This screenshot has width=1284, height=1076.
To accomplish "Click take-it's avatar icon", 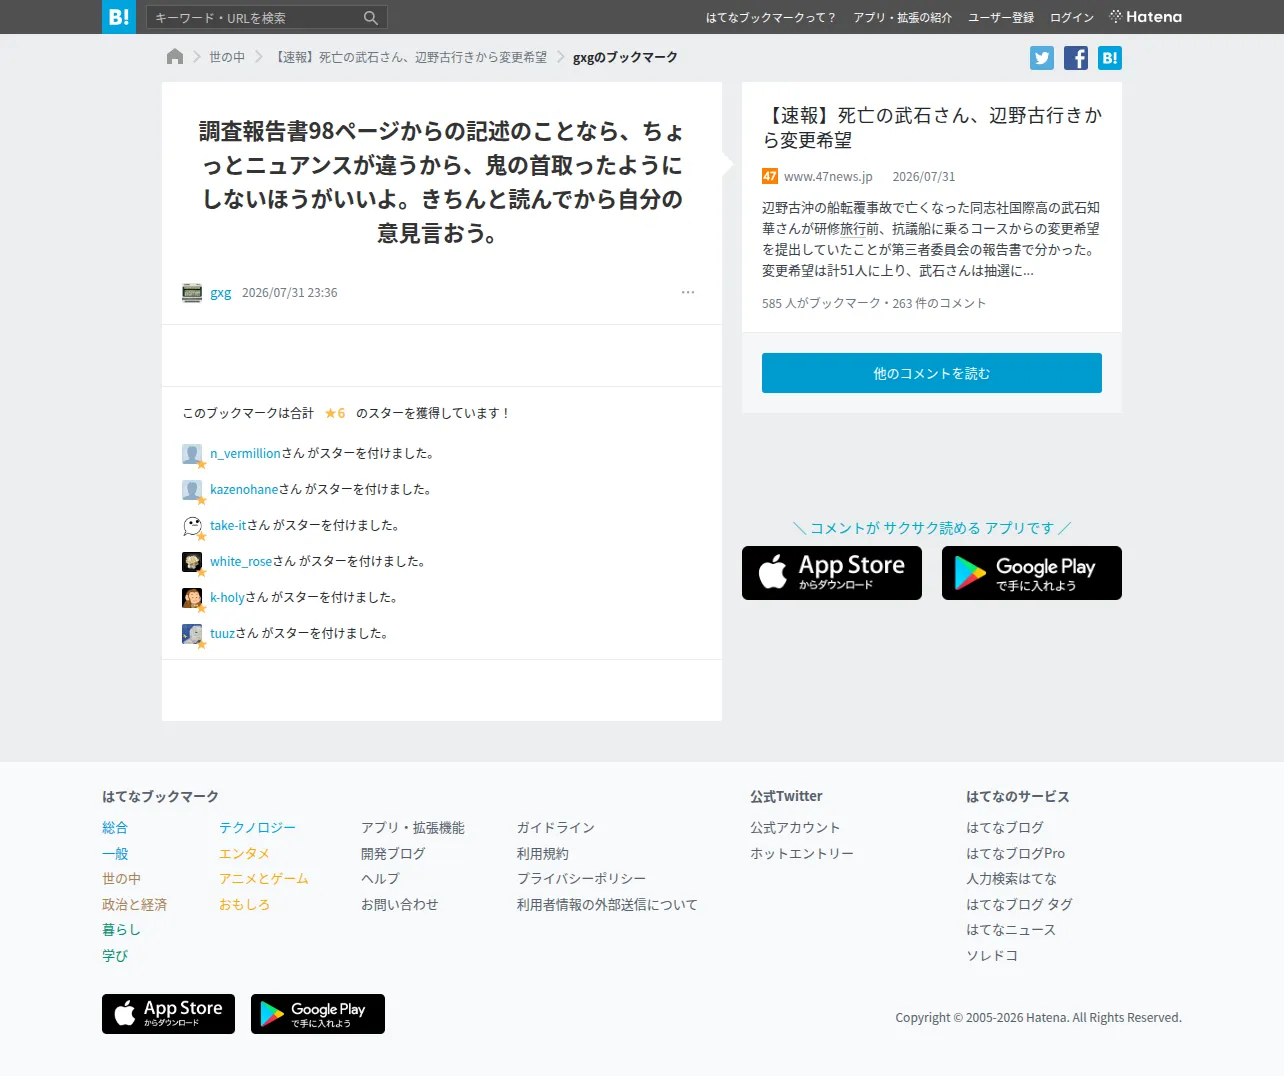I will point(192,526).
